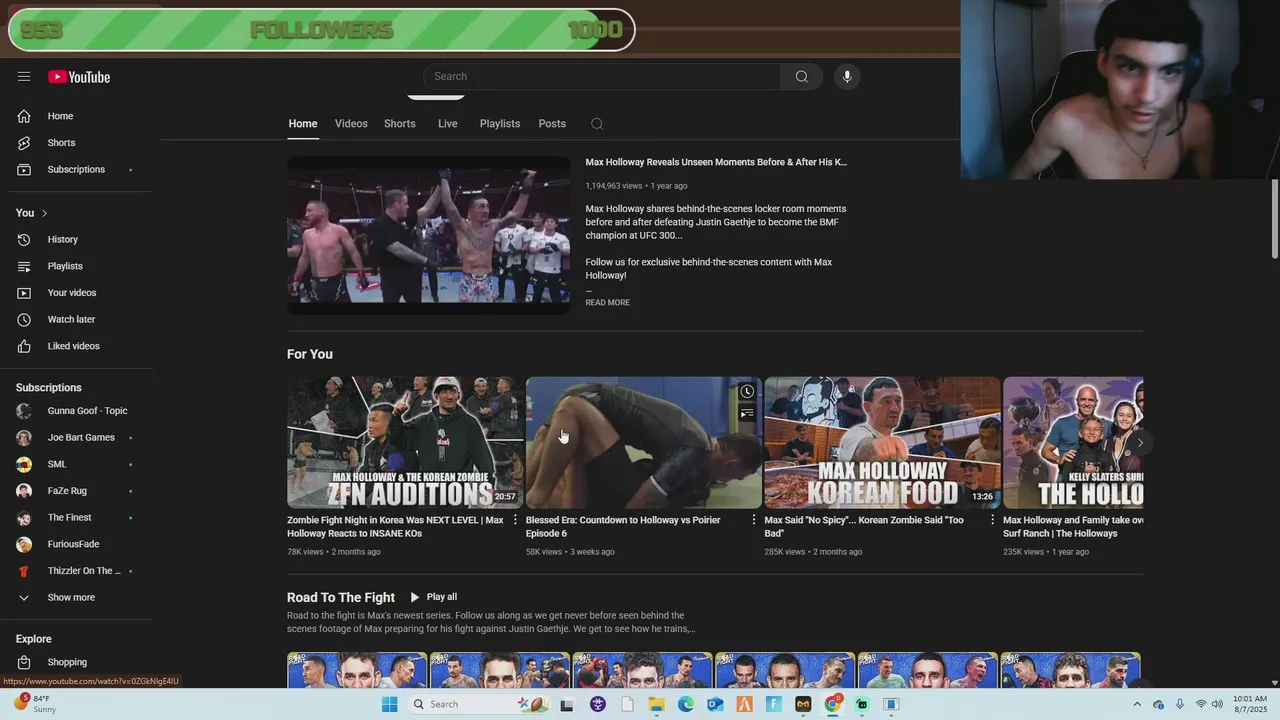The width and height of the screenshot is (1280, 720).
Task: Play the featured Max Holloway BMF video thumbnail
Action: coord(428,235)
